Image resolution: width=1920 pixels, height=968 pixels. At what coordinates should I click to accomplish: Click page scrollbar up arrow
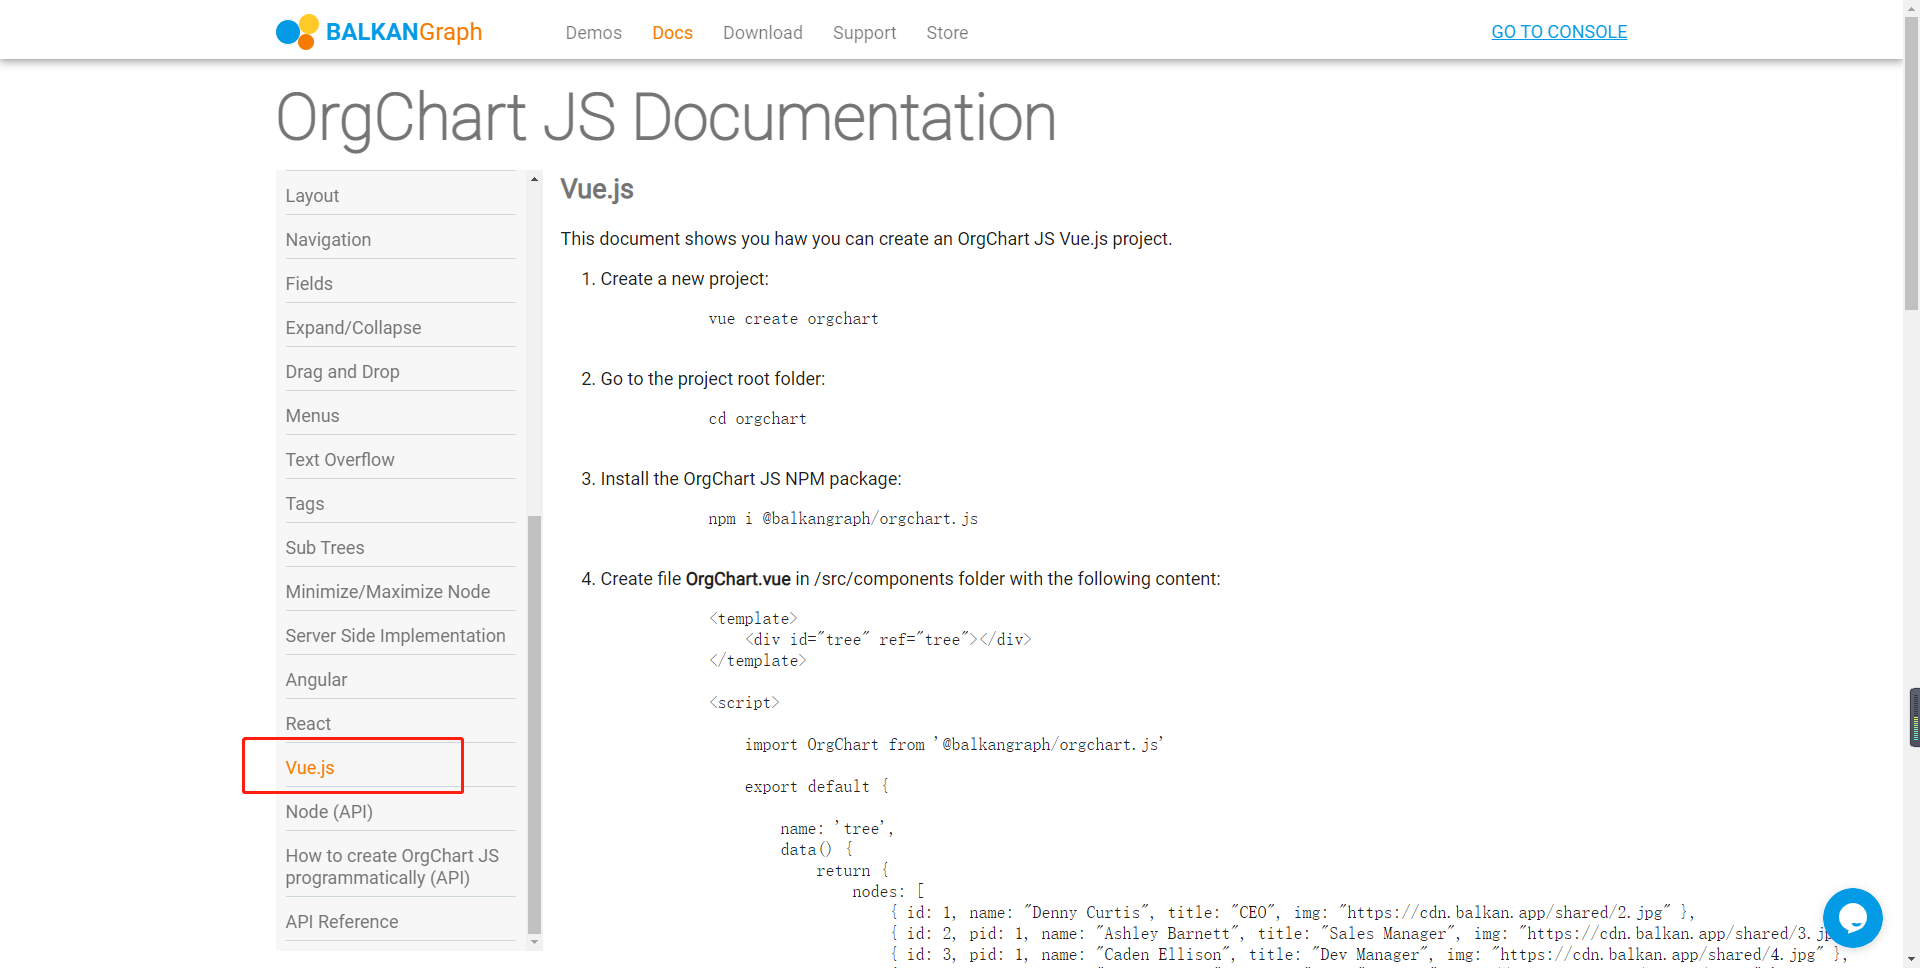[x=1912, y=8]
